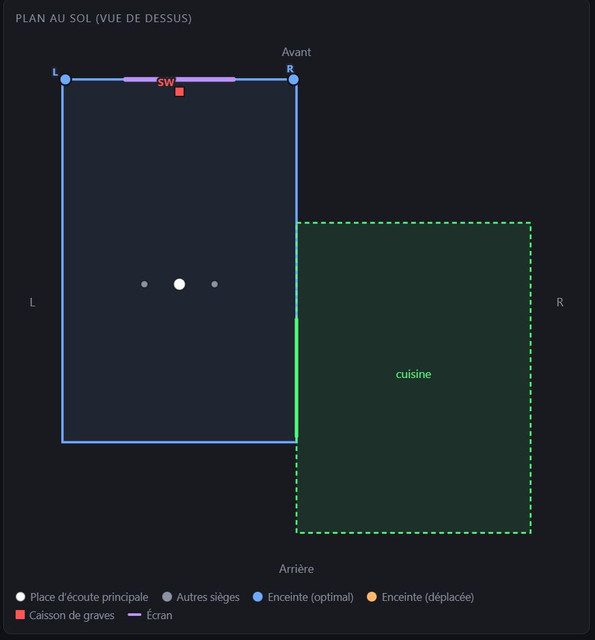Click the legend entry Caisson de graves
This screenshot has width=595, height=640.
65,615
